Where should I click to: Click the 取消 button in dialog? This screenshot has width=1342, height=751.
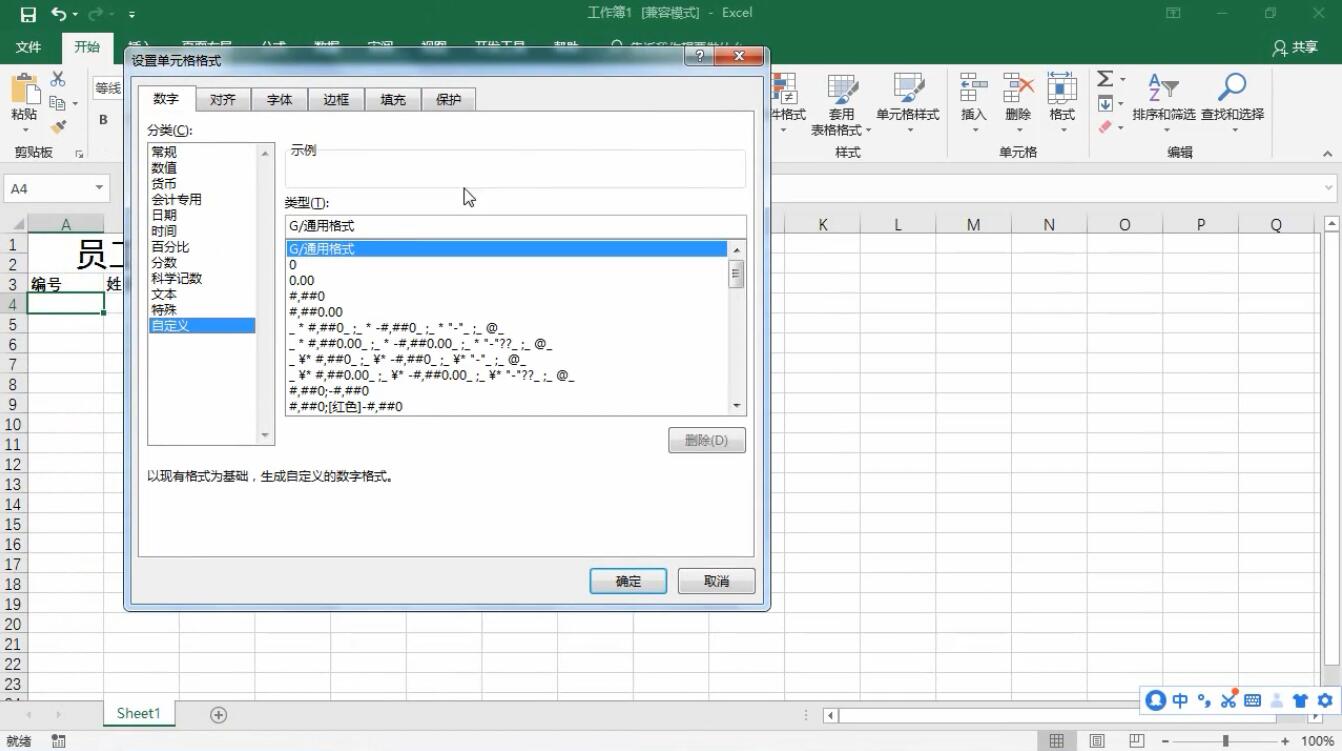pos(716,581)
